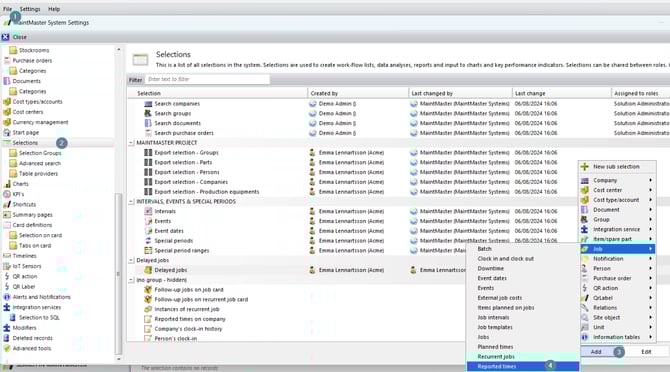
Task: Click the green plus New sub selection icon
Action: tap(585, 167)
